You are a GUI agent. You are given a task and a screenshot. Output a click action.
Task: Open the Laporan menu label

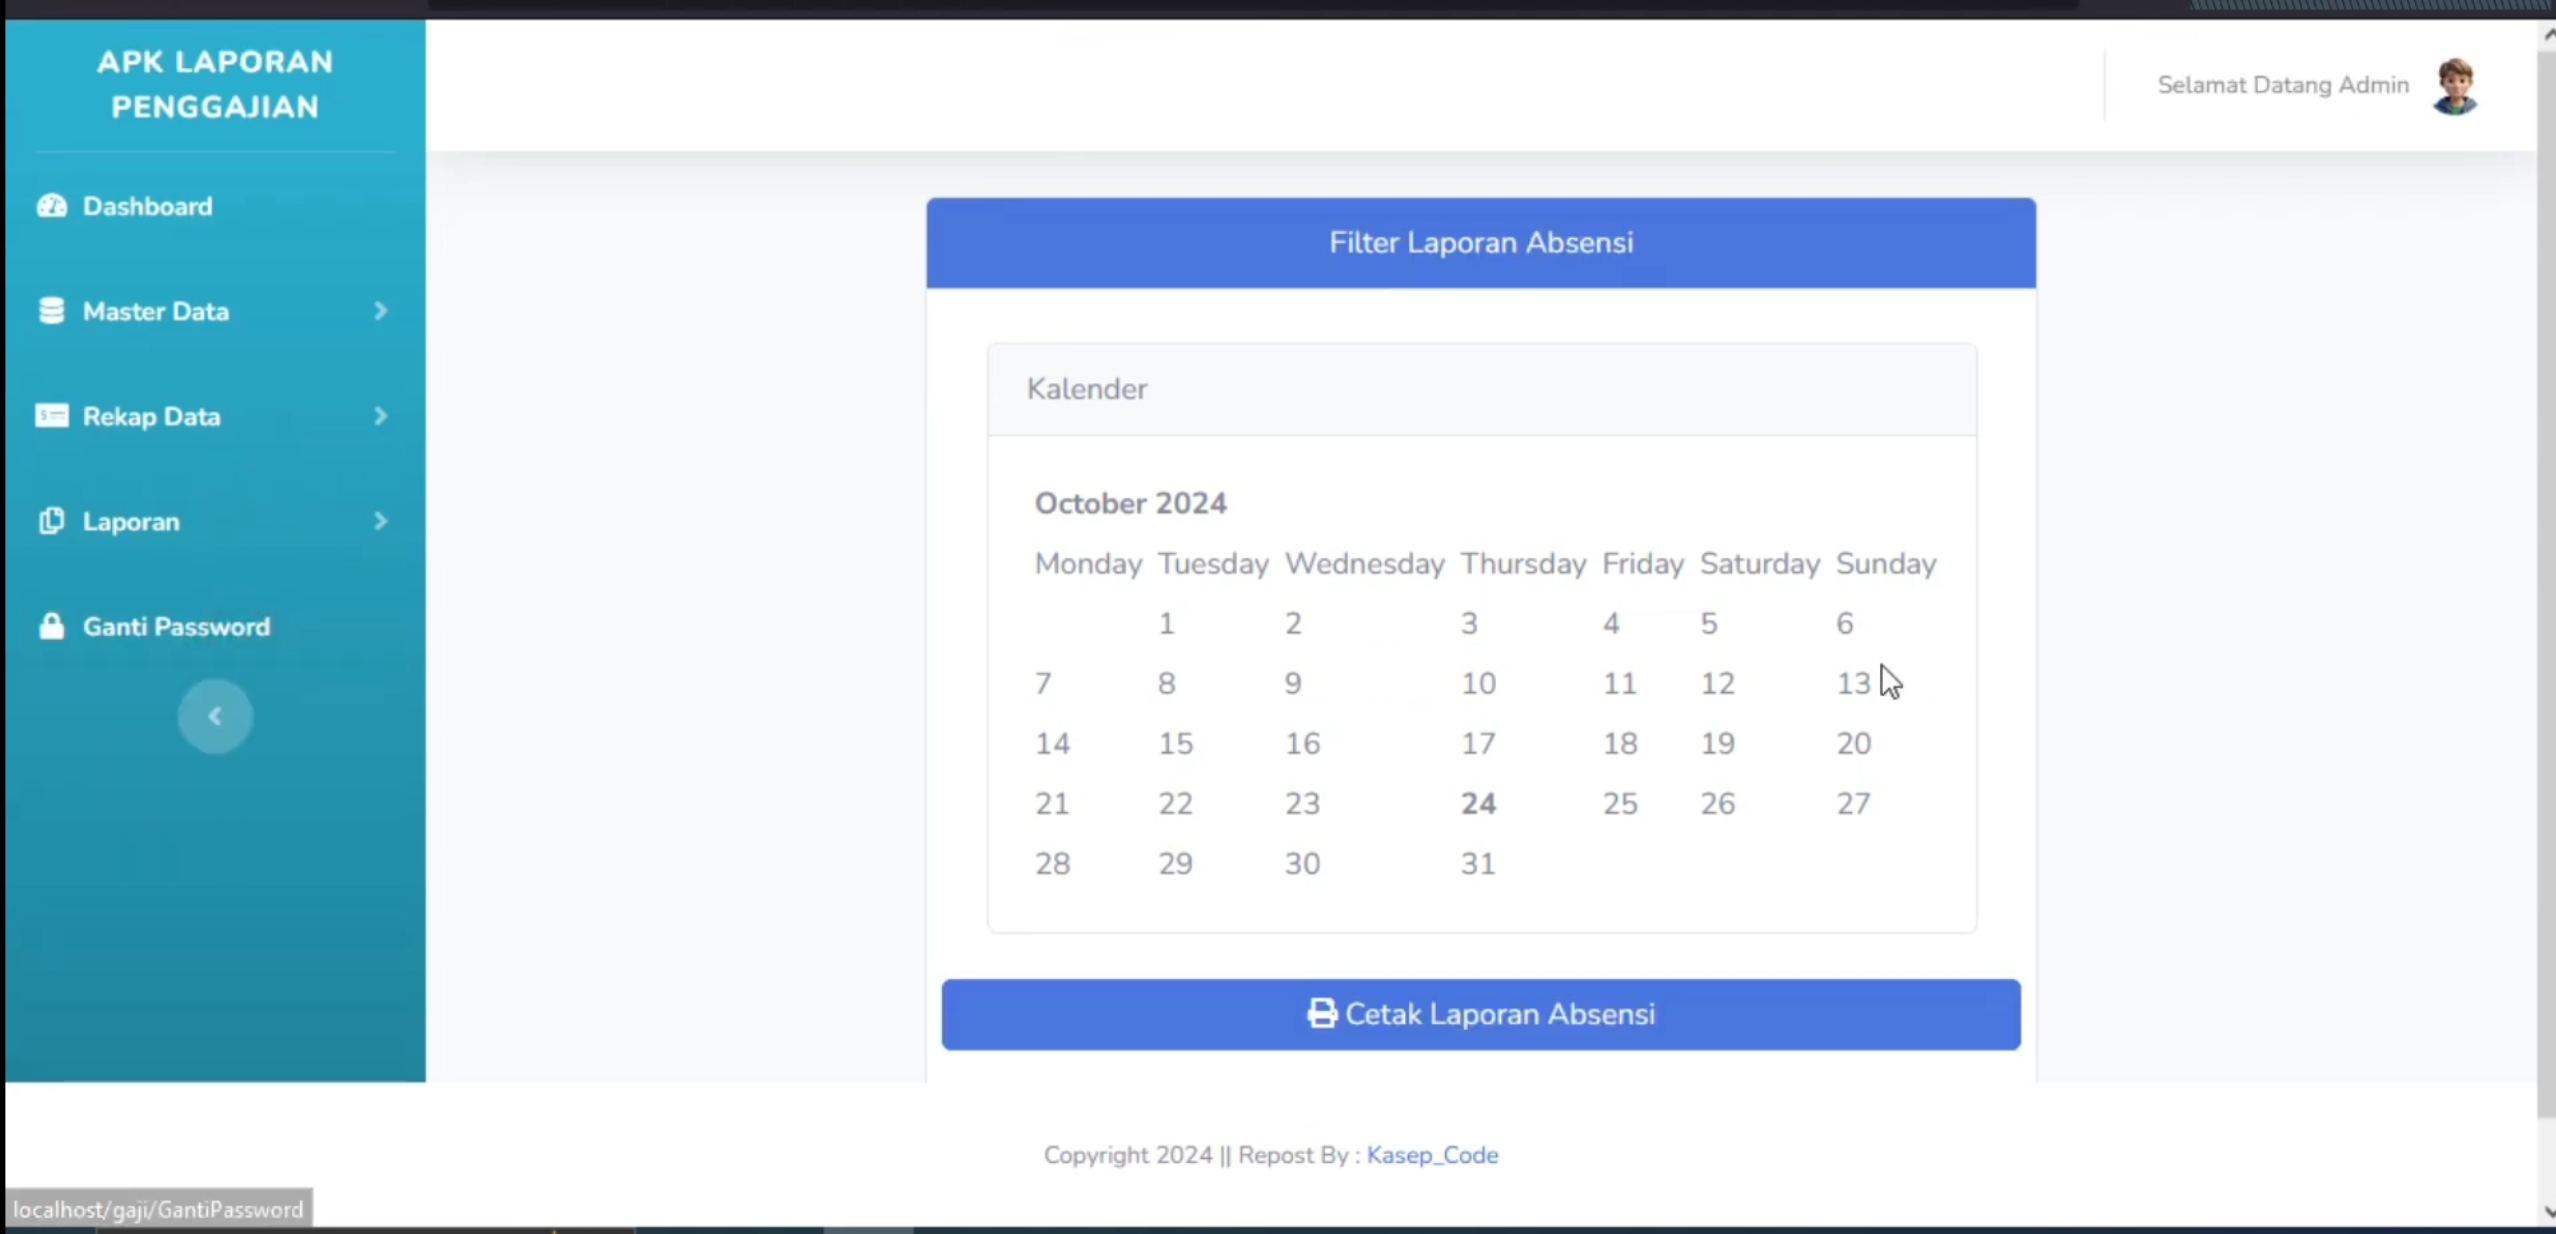pos(131,521)
